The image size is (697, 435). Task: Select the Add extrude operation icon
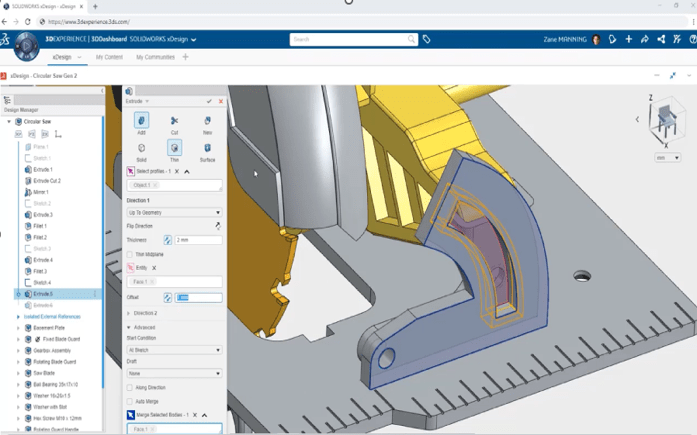coord(141,121)
